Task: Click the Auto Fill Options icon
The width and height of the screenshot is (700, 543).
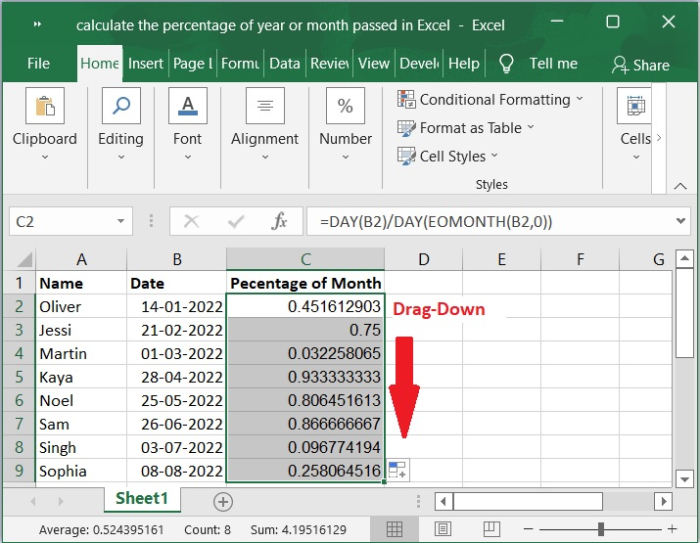Action: point(397,470)
